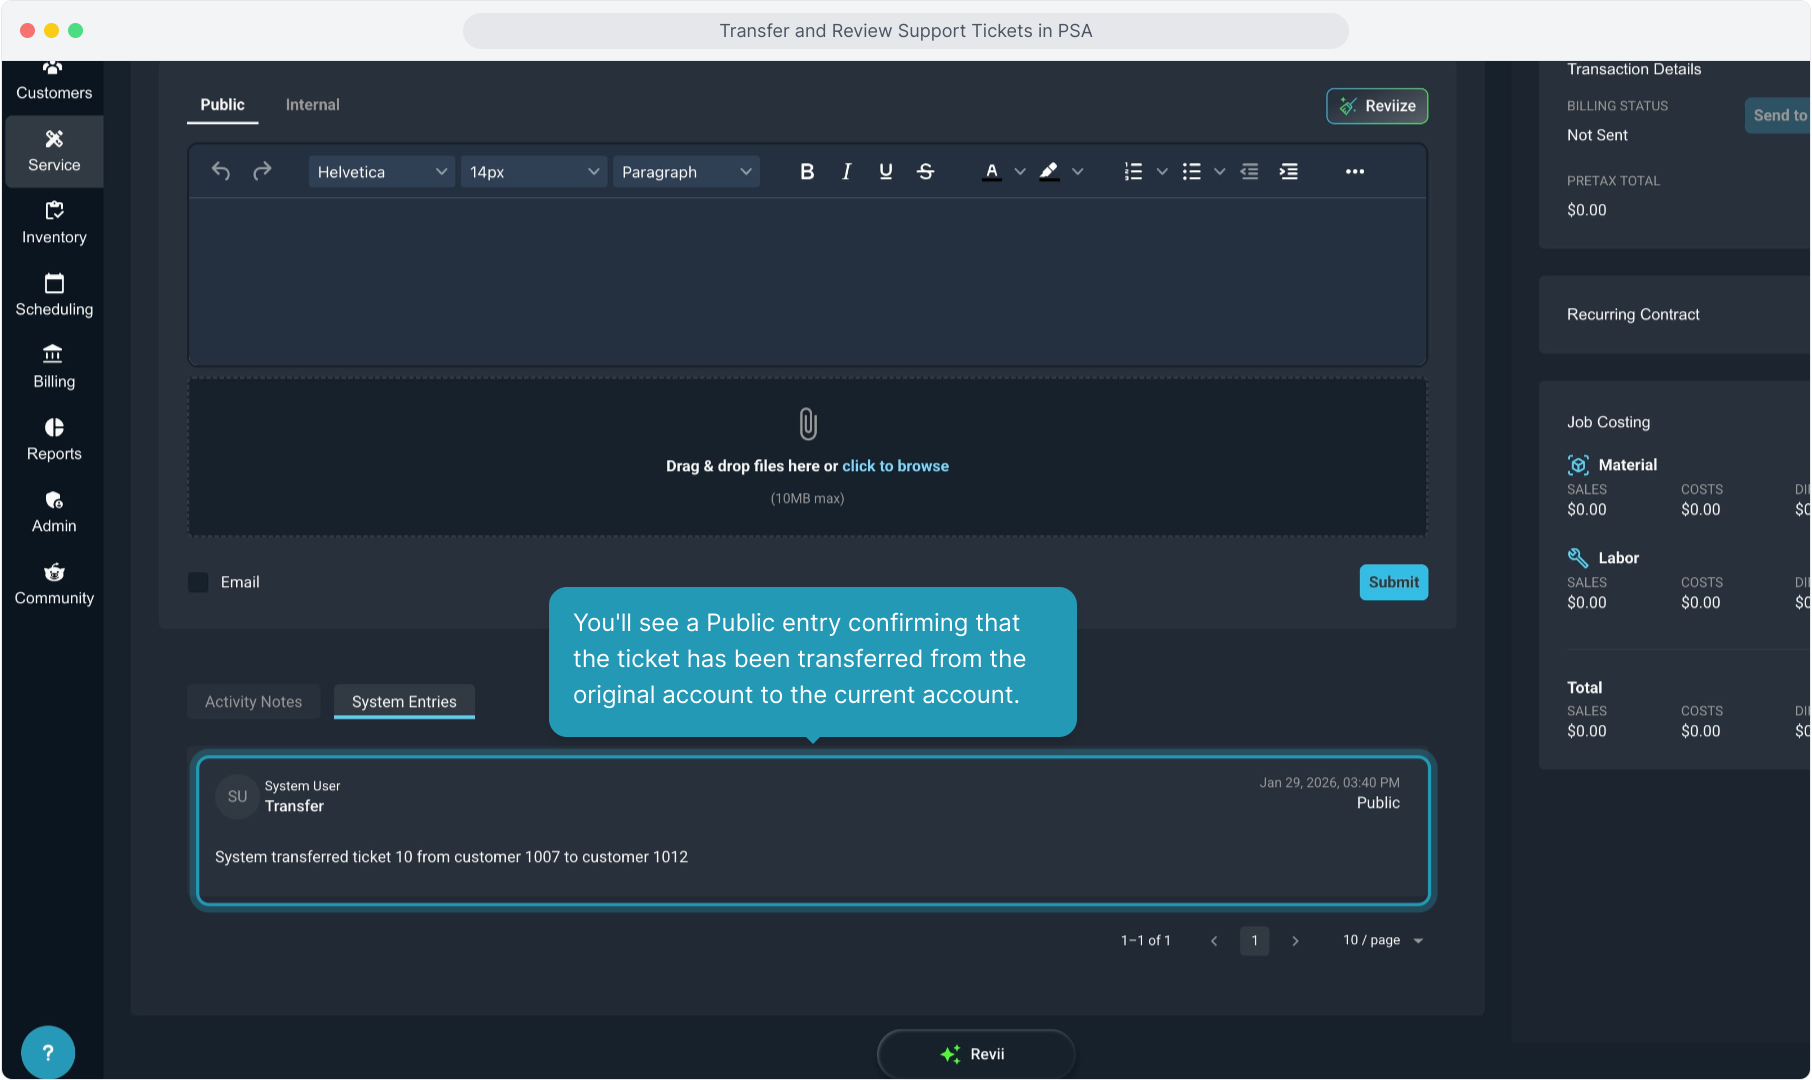Apply italic formatting in editor toolbar
The image size is (1812, 1080).
[x=846, y=172]
